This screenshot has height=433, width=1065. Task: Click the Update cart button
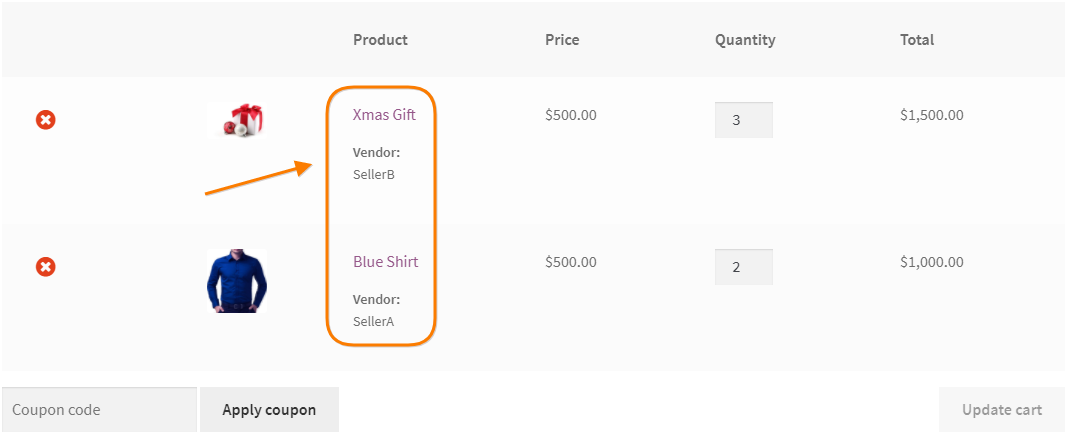pyautogui.click(x=1002, y=410)
